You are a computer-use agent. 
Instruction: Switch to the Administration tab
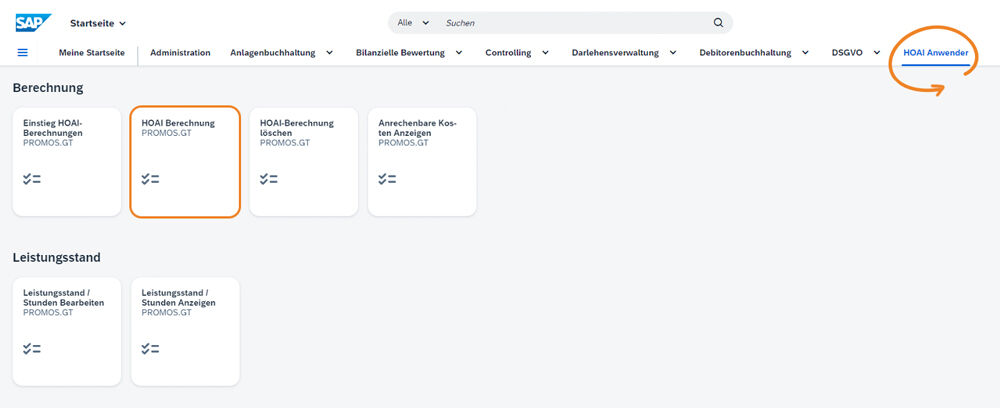click(180, 53)
